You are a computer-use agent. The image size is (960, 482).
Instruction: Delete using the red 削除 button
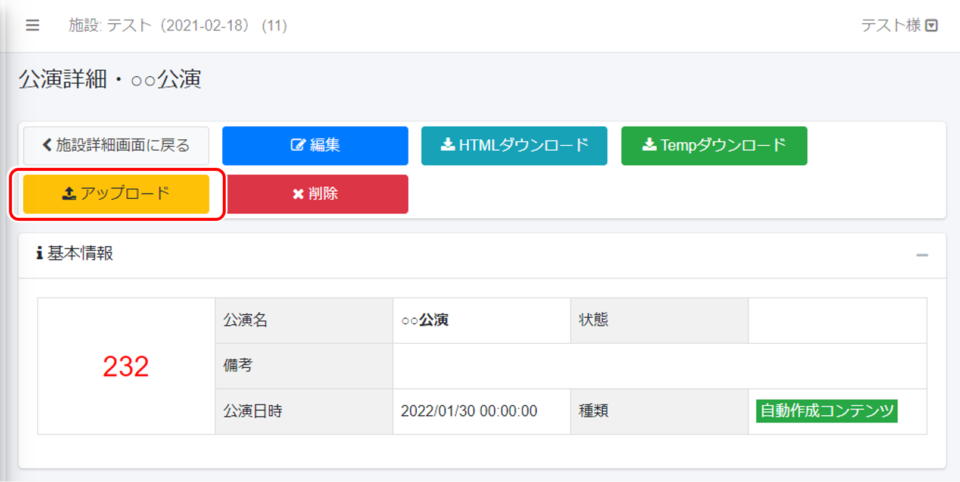(317, 194)
